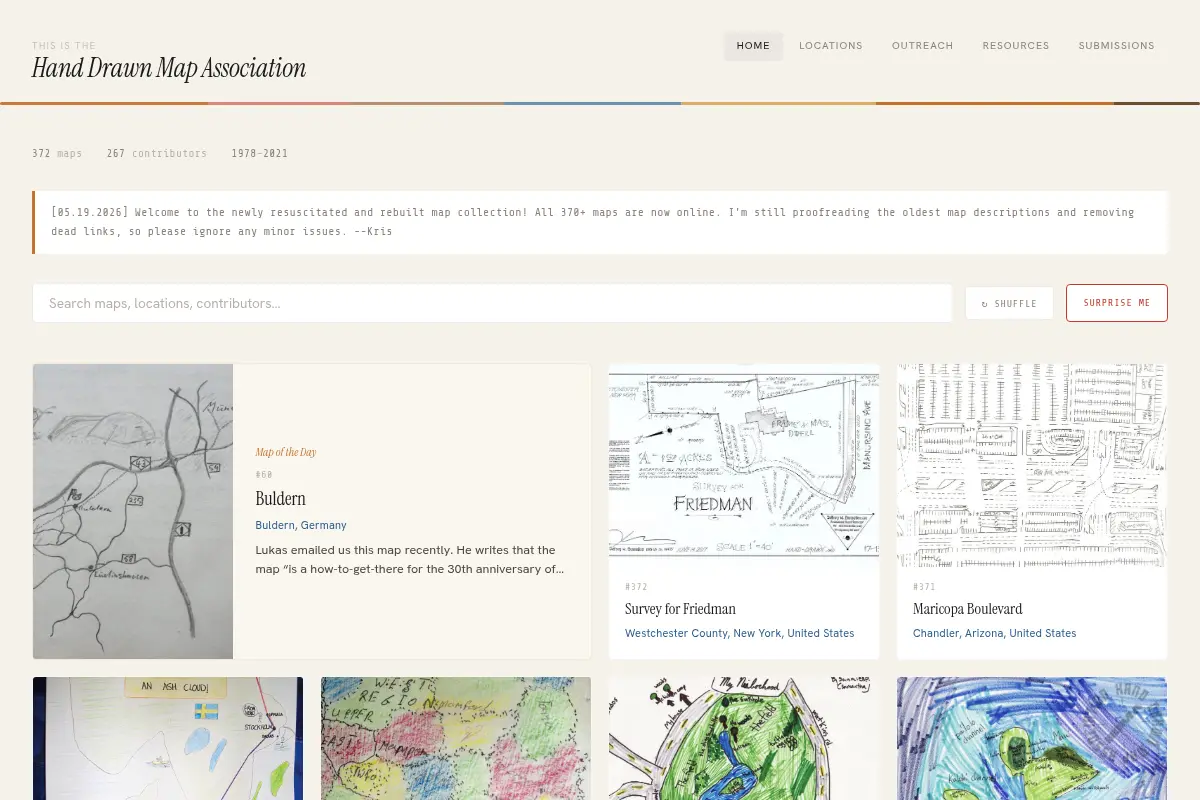Open the Resources nav item
Image resolution: width=1200 pixels, height=800 pixels.
(1016, 46)
